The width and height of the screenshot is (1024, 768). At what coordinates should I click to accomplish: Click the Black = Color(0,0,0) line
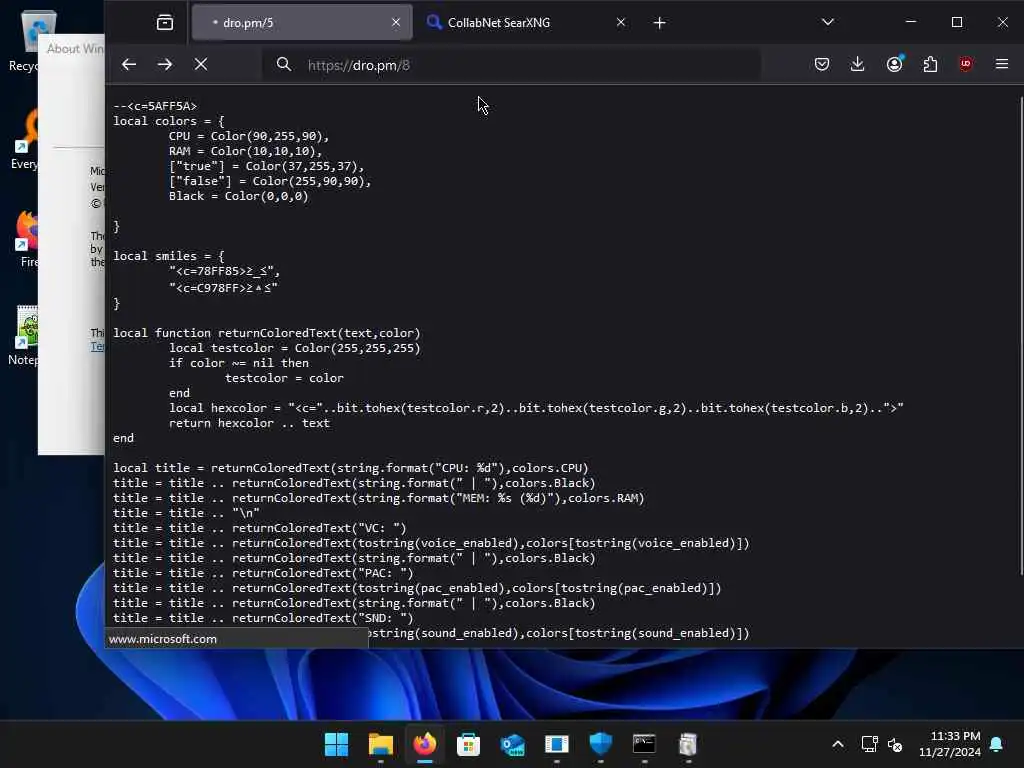pos(238,196)
